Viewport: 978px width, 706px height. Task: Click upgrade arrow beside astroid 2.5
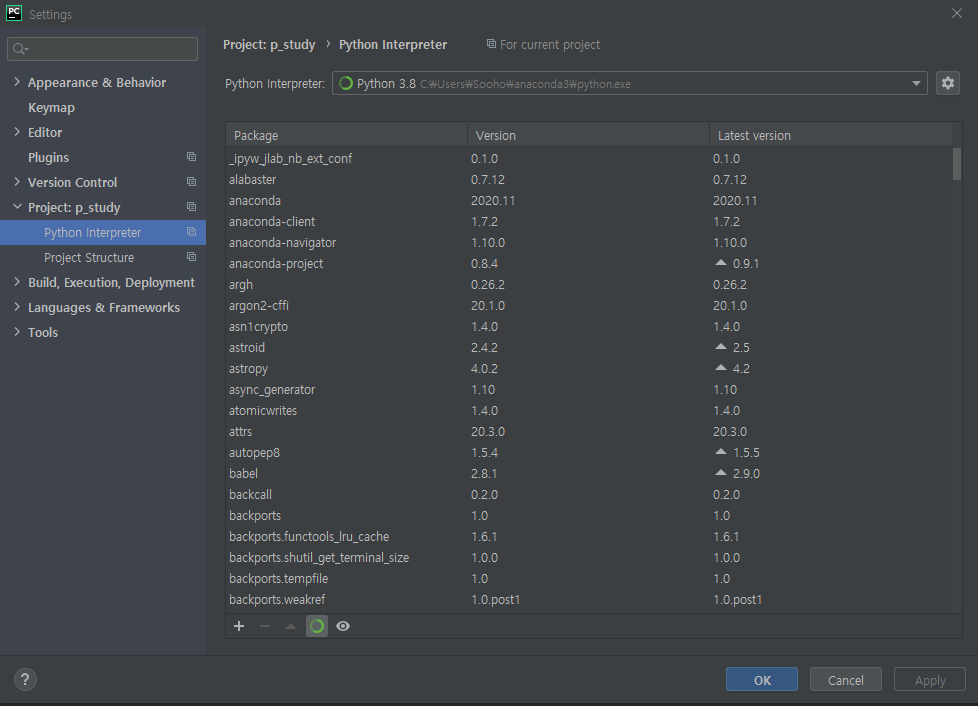(721, 347)
